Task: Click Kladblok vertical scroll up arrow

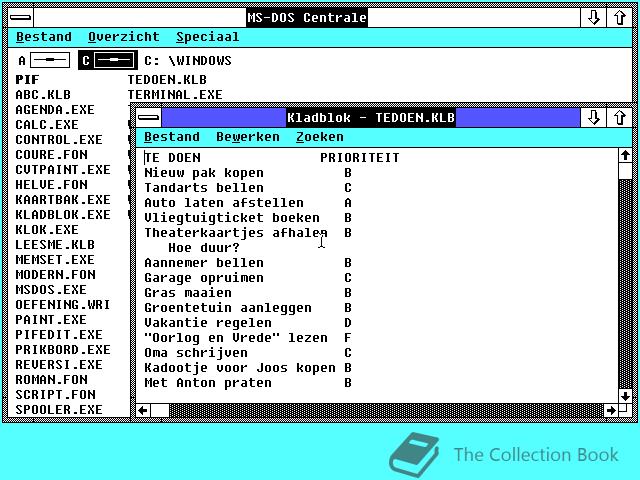Action: [625, 156]
